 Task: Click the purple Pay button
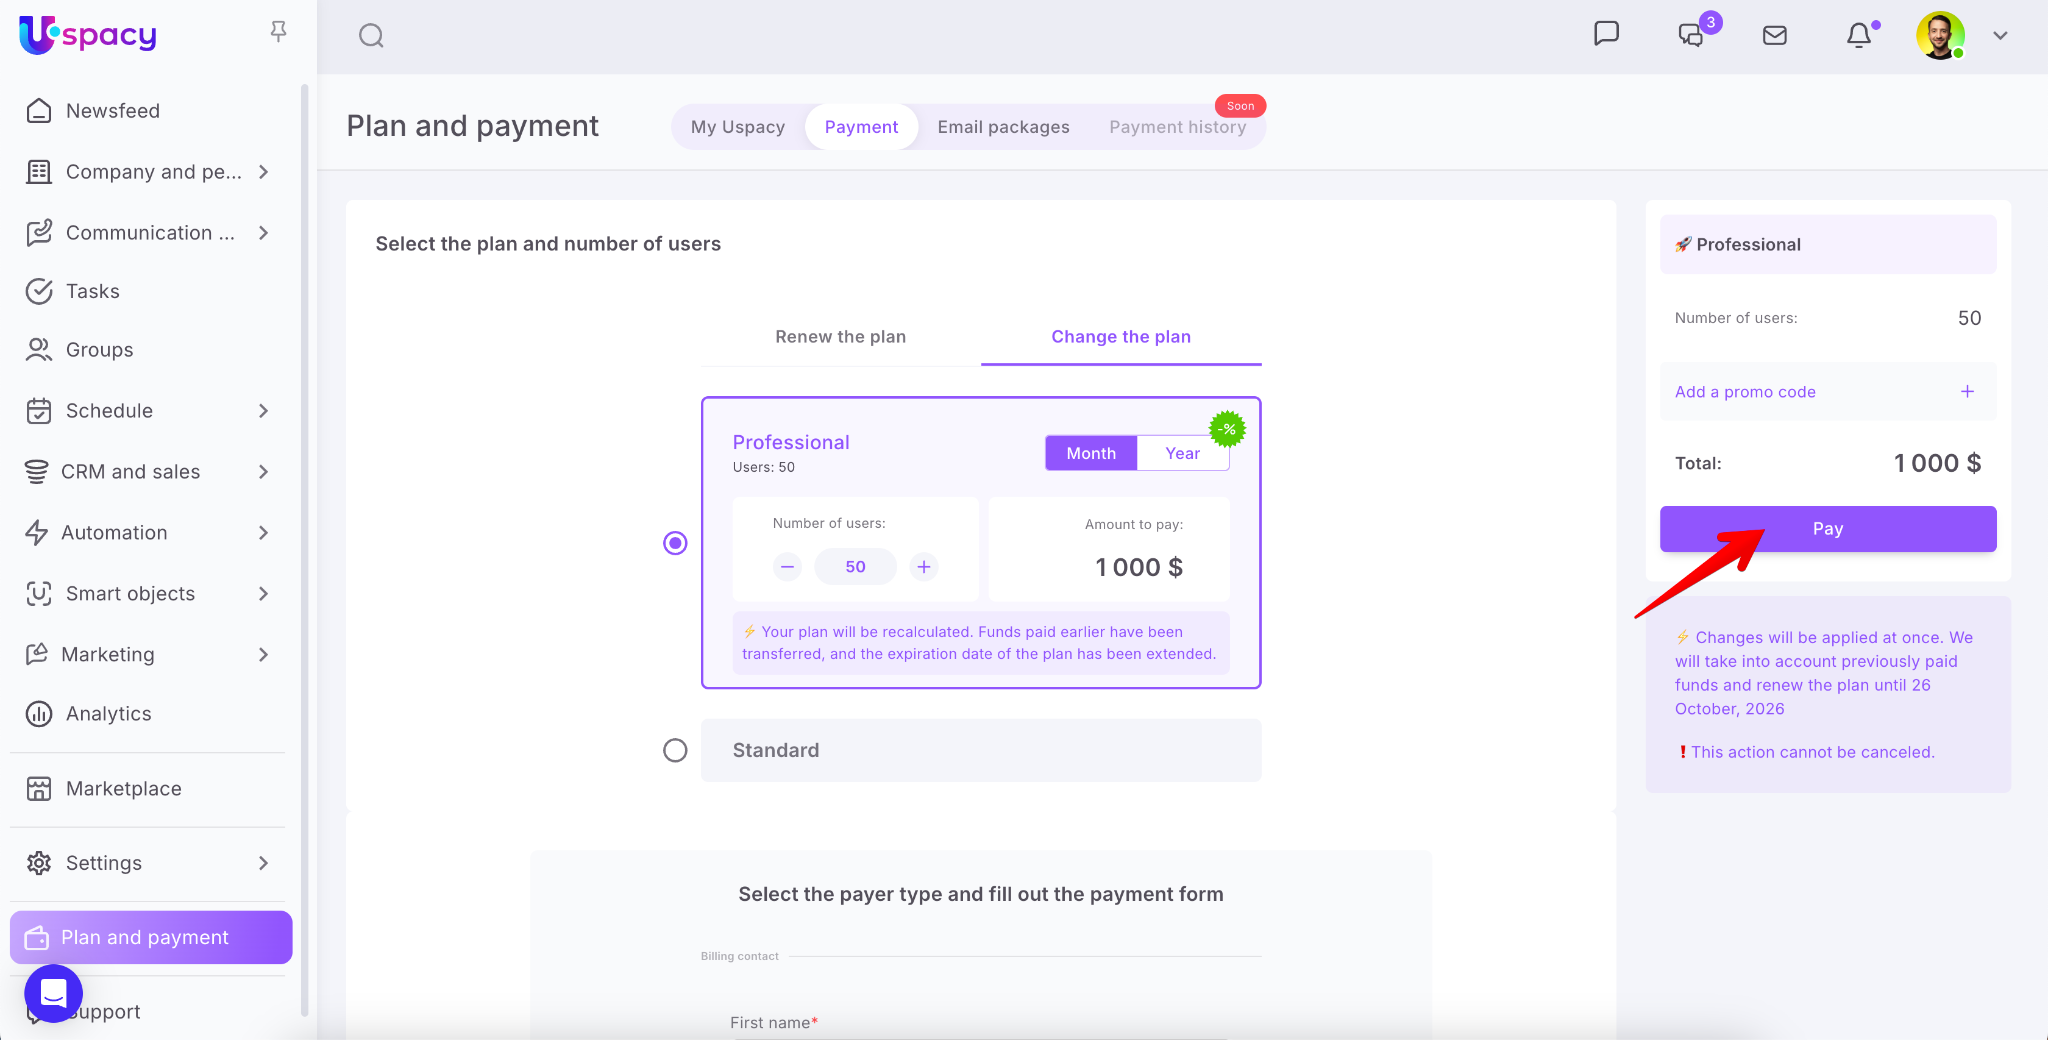coord(1827,529)
